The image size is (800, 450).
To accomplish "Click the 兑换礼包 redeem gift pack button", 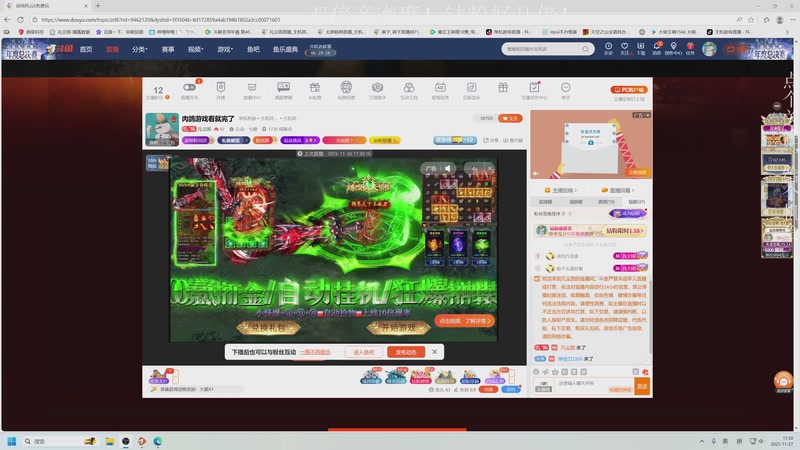I will pos(268,328).
